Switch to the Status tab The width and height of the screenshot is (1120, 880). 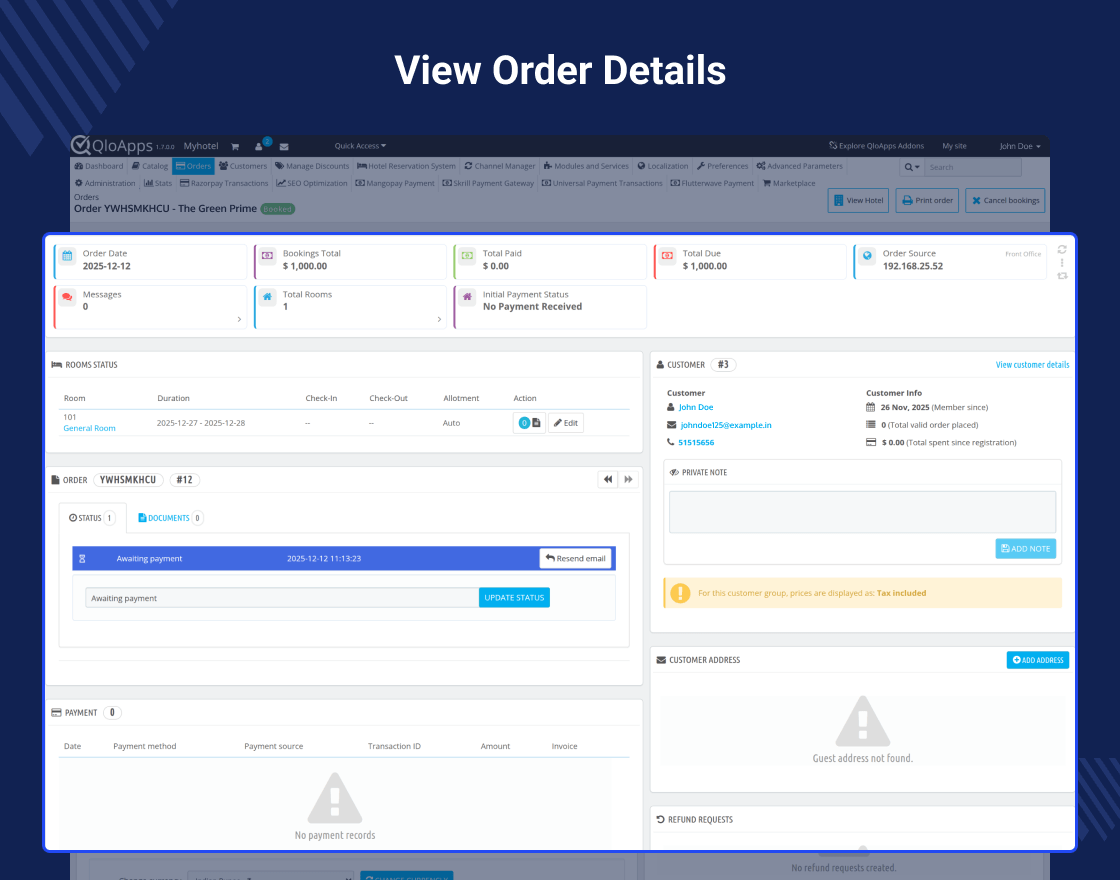91,518
